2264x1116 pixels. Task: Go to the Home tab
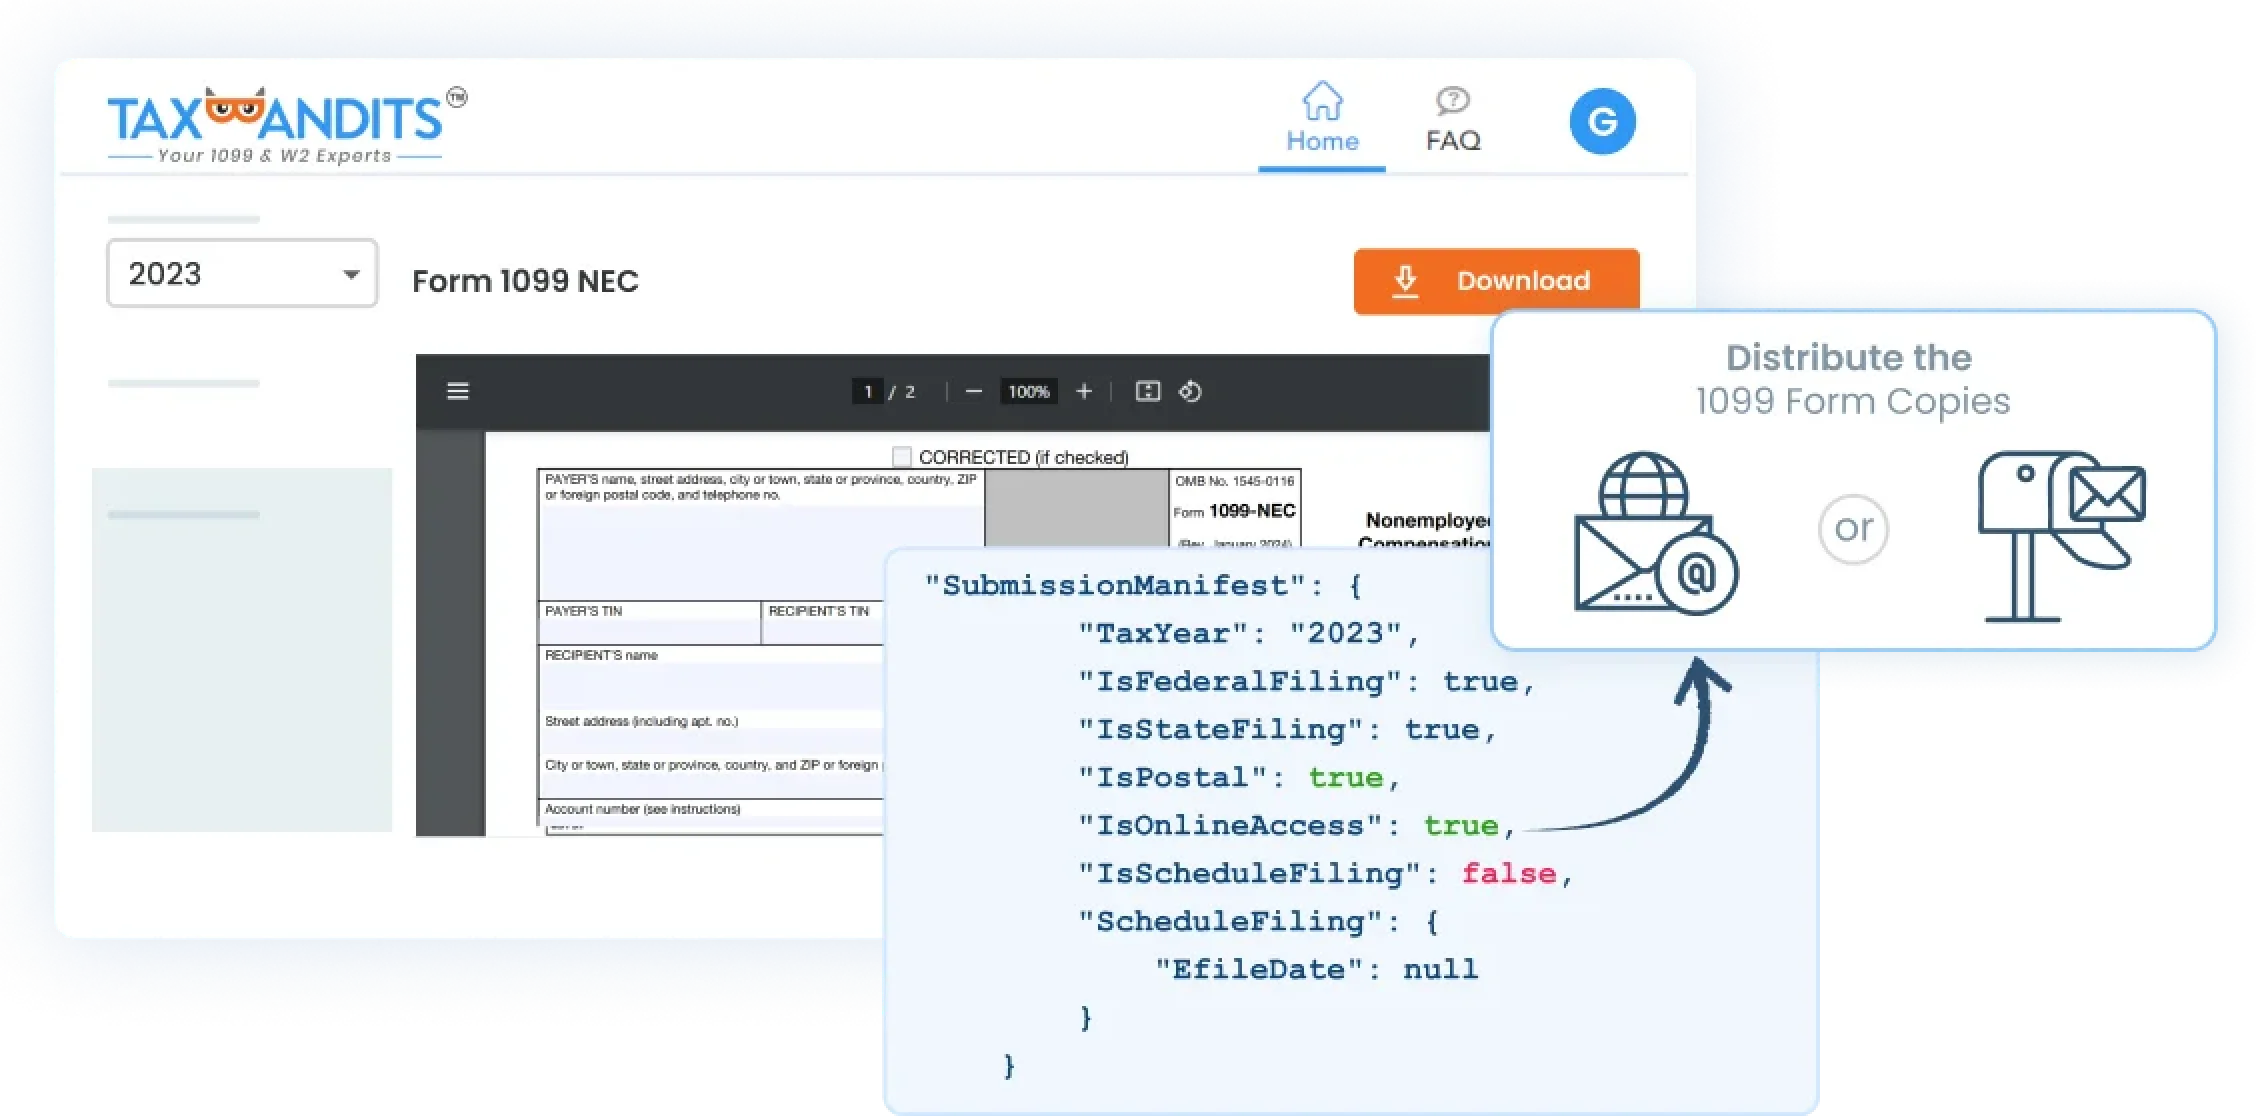coord(1321,120)
